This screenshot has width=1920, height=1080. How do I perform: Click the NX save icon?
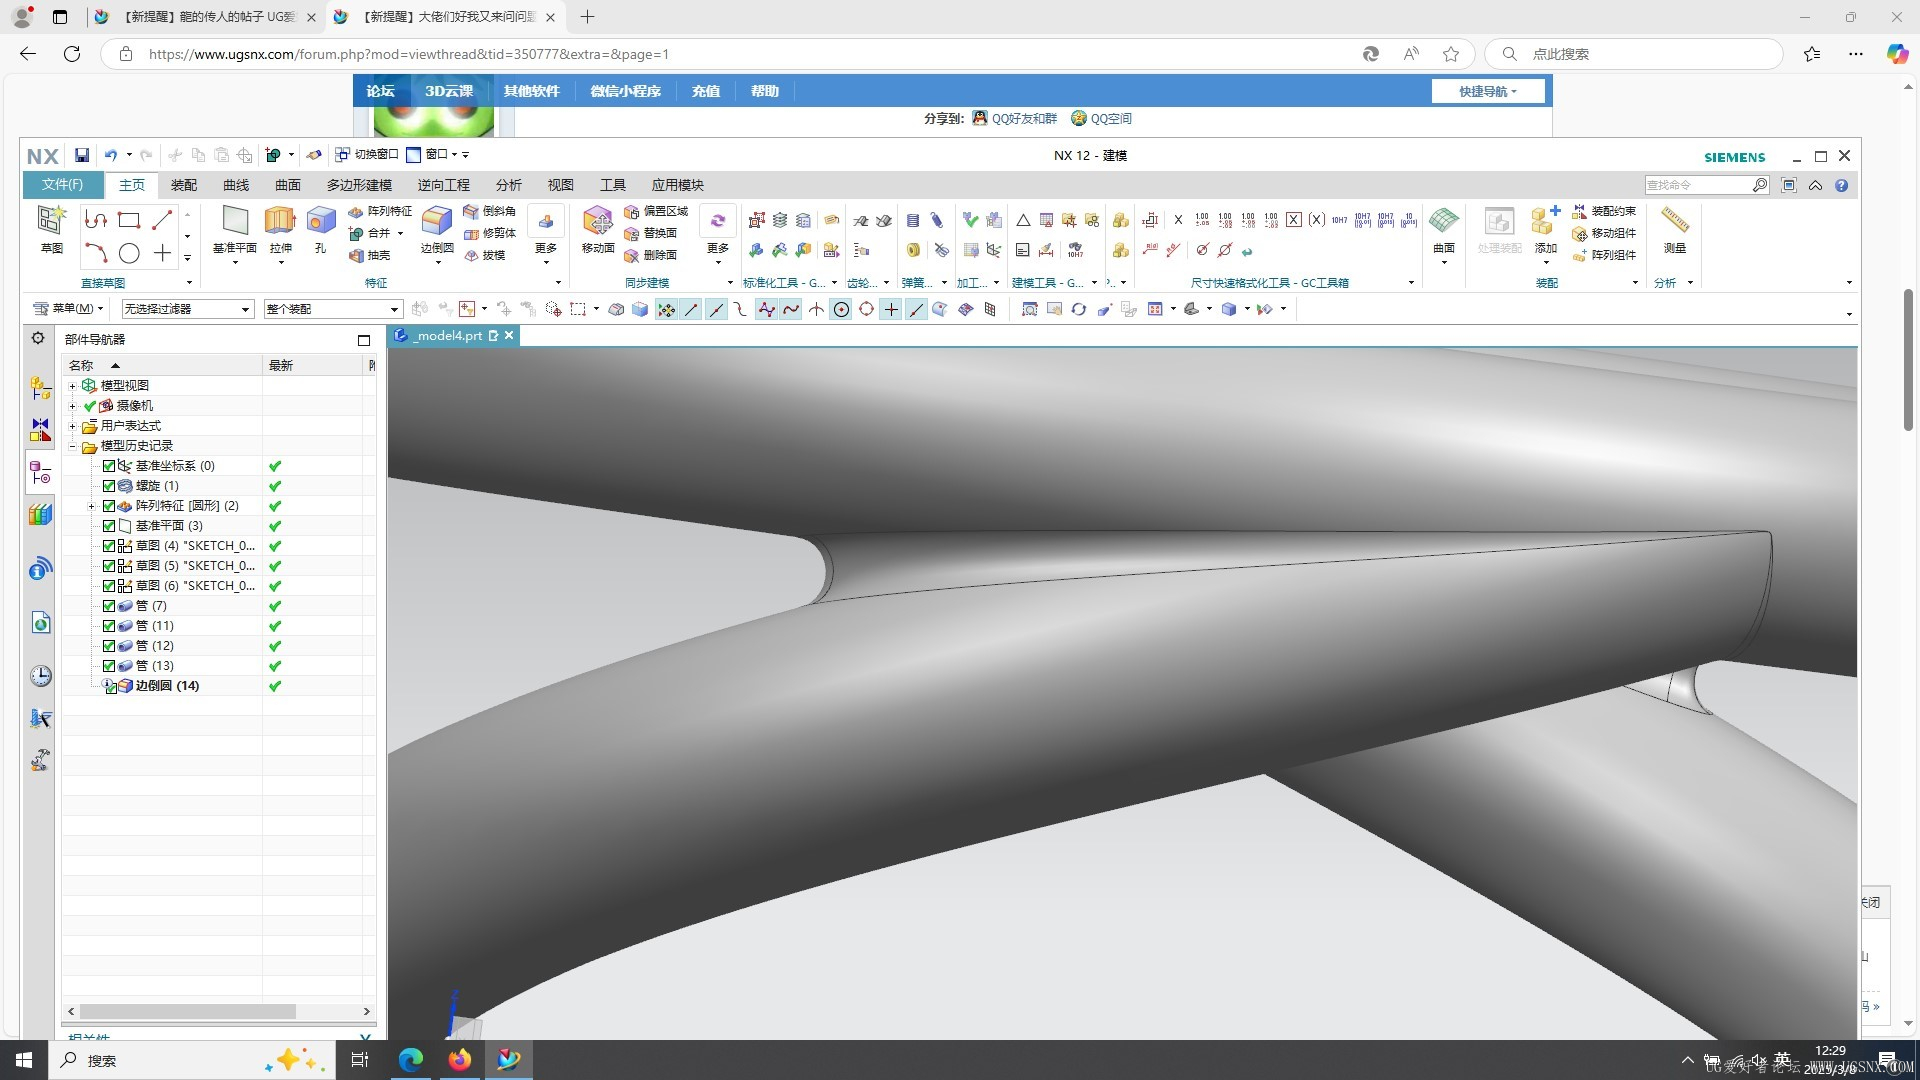tap(82, 155)
